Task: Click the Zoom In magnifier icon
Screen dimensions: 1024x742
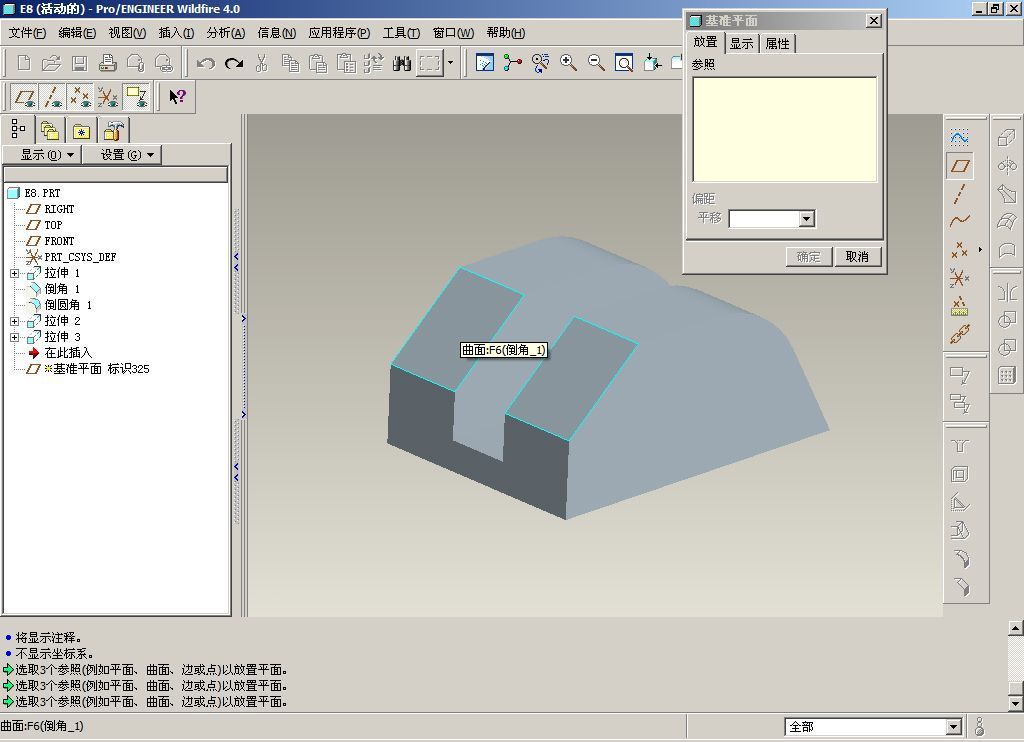Action: (568, 63)
